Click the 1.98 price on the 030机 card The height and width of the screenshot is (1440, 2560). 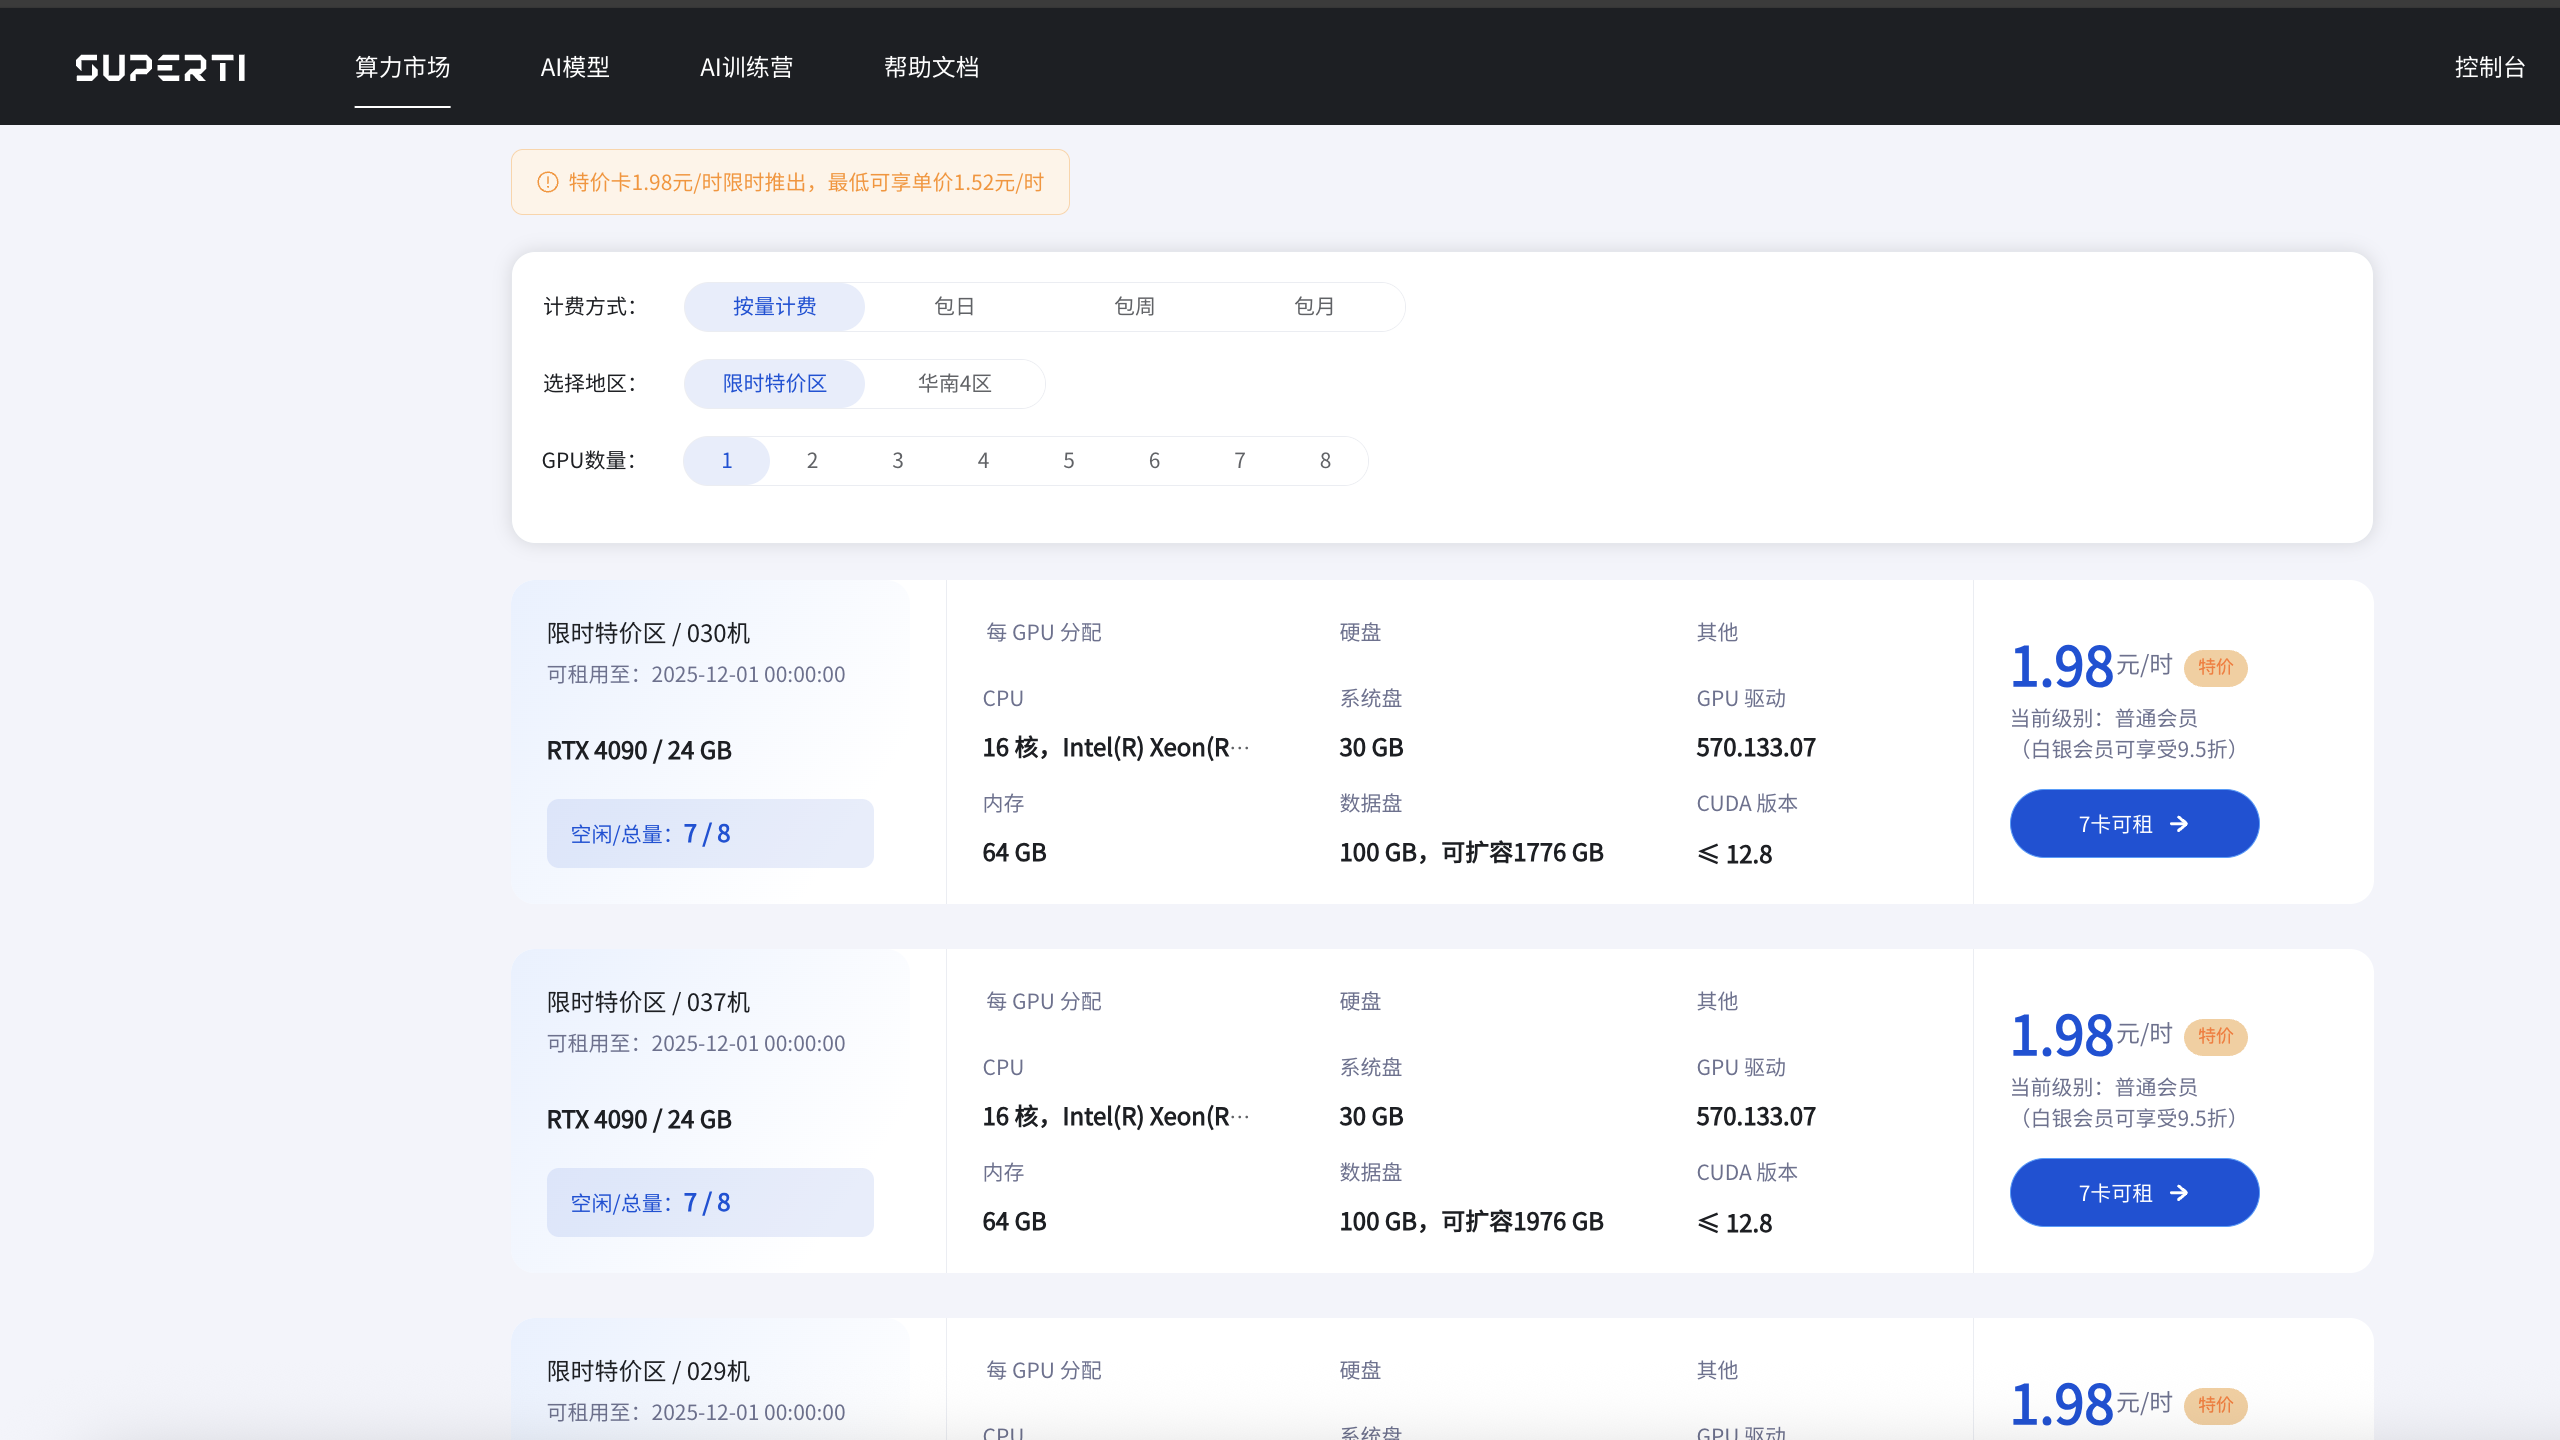pyautogui.click(x=2062, y=667)
